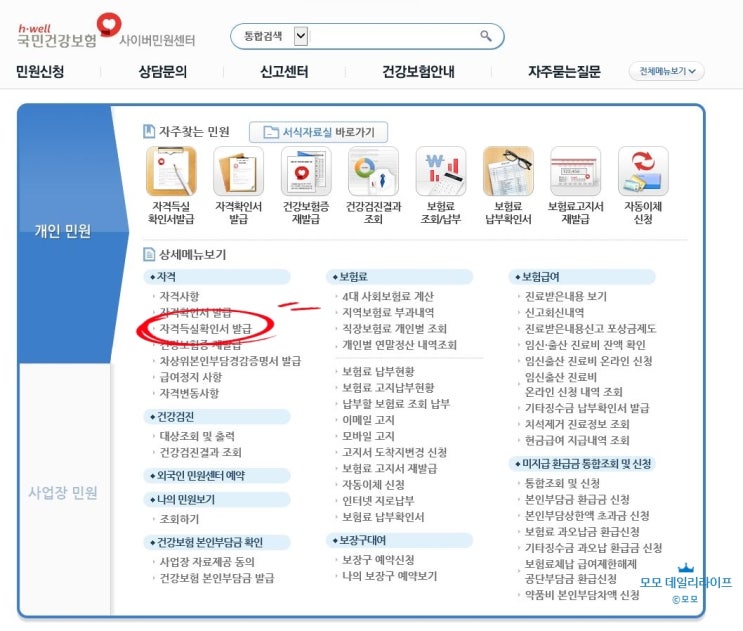Open the 임신·출산 진료비 잔액 확인 link
743x631 pixels.
[585, 344]
